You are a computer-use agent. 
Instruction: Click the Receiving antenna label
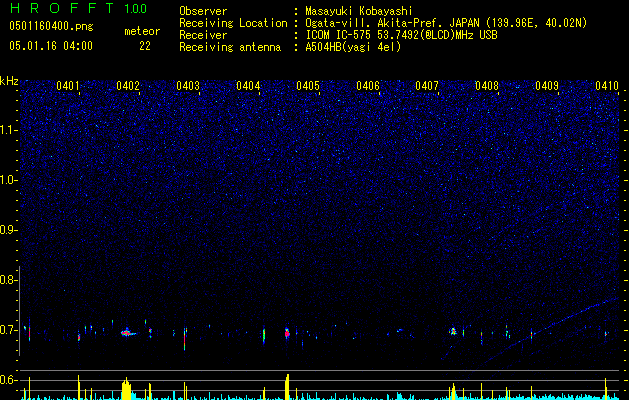click(230, 47)
